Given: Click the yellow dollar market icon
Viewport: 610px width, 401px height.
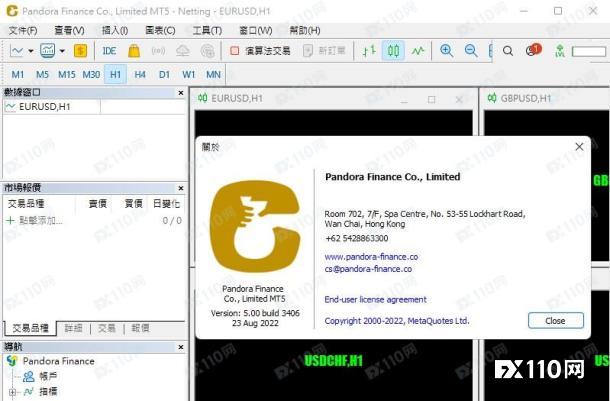Looking at the screenshot, I should click(80, 51).
